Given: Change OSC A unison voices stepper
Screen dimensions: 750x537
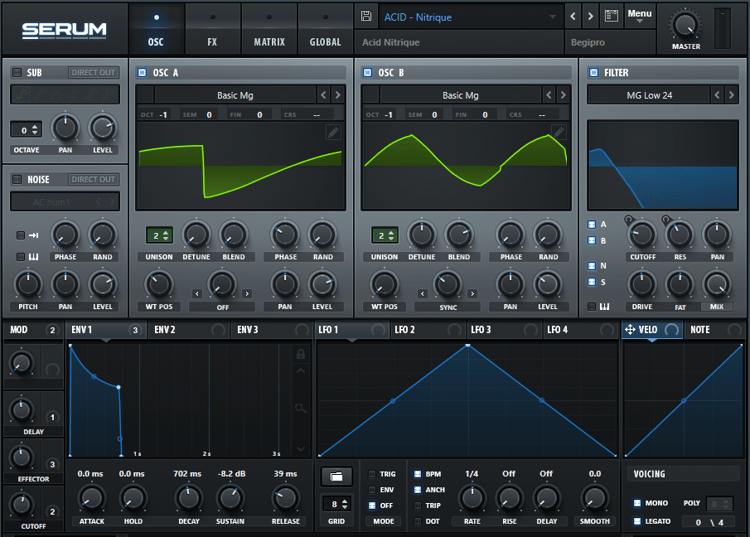Looking at the screenshot, I should [x=159, y=235].
